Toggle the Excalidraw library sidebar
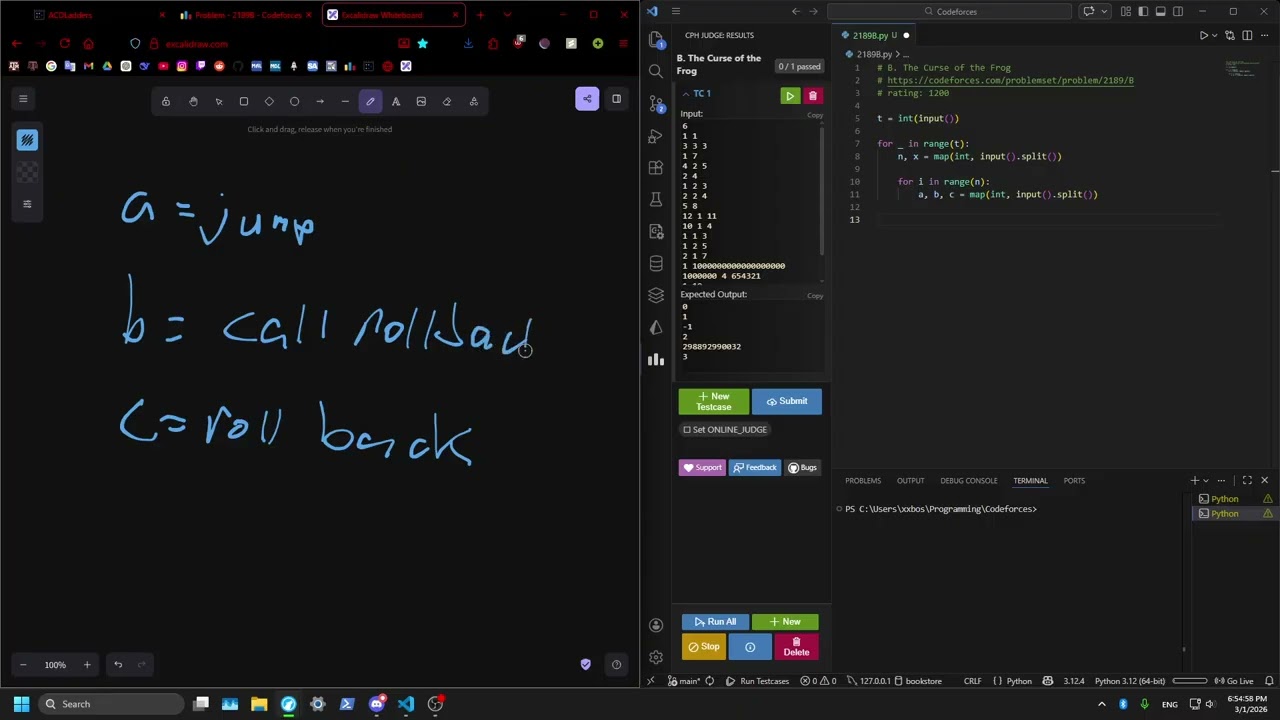Image resolution: width=1280 pixels, height=720 pixels. pyautogui.click(x=616, y=98)
